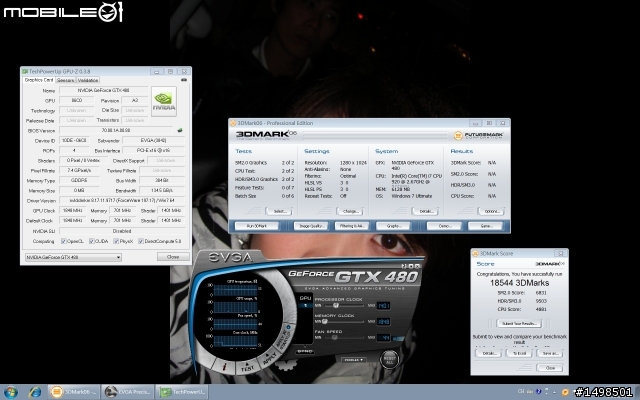Click Save as... in 3DMark Score window
The width and height of the screenshot is (640, 400).
pyautogui.click(x=550, y=353)
